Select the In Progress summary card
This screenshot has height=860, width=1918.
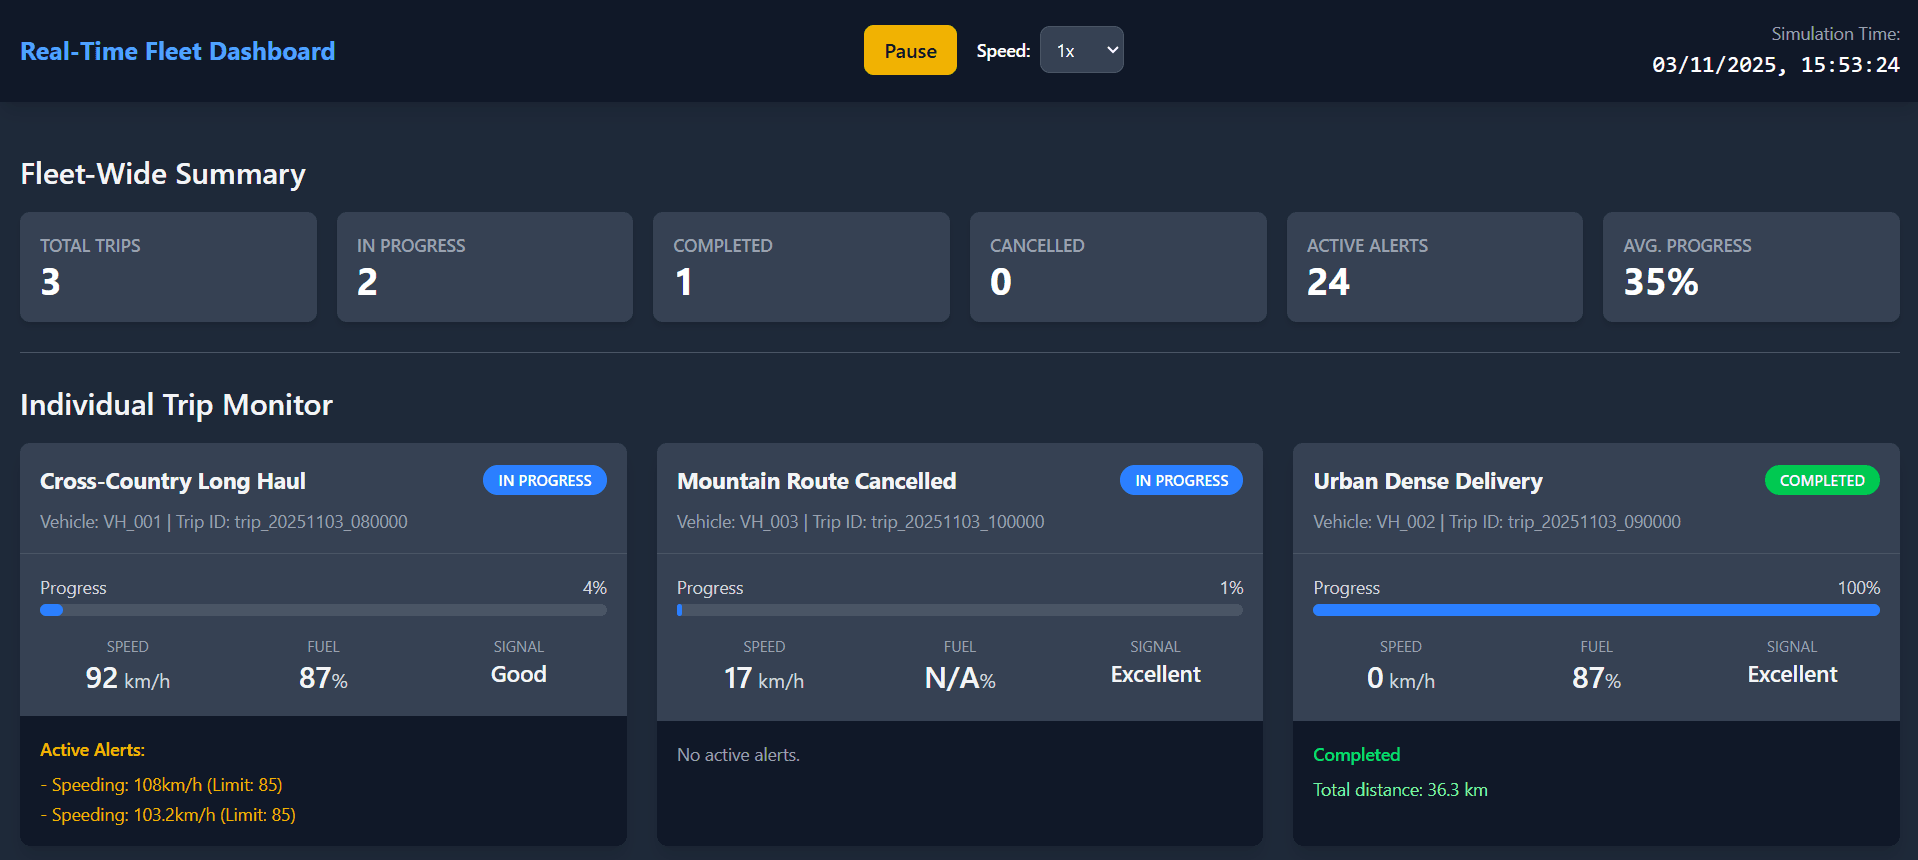click(485, 267)
